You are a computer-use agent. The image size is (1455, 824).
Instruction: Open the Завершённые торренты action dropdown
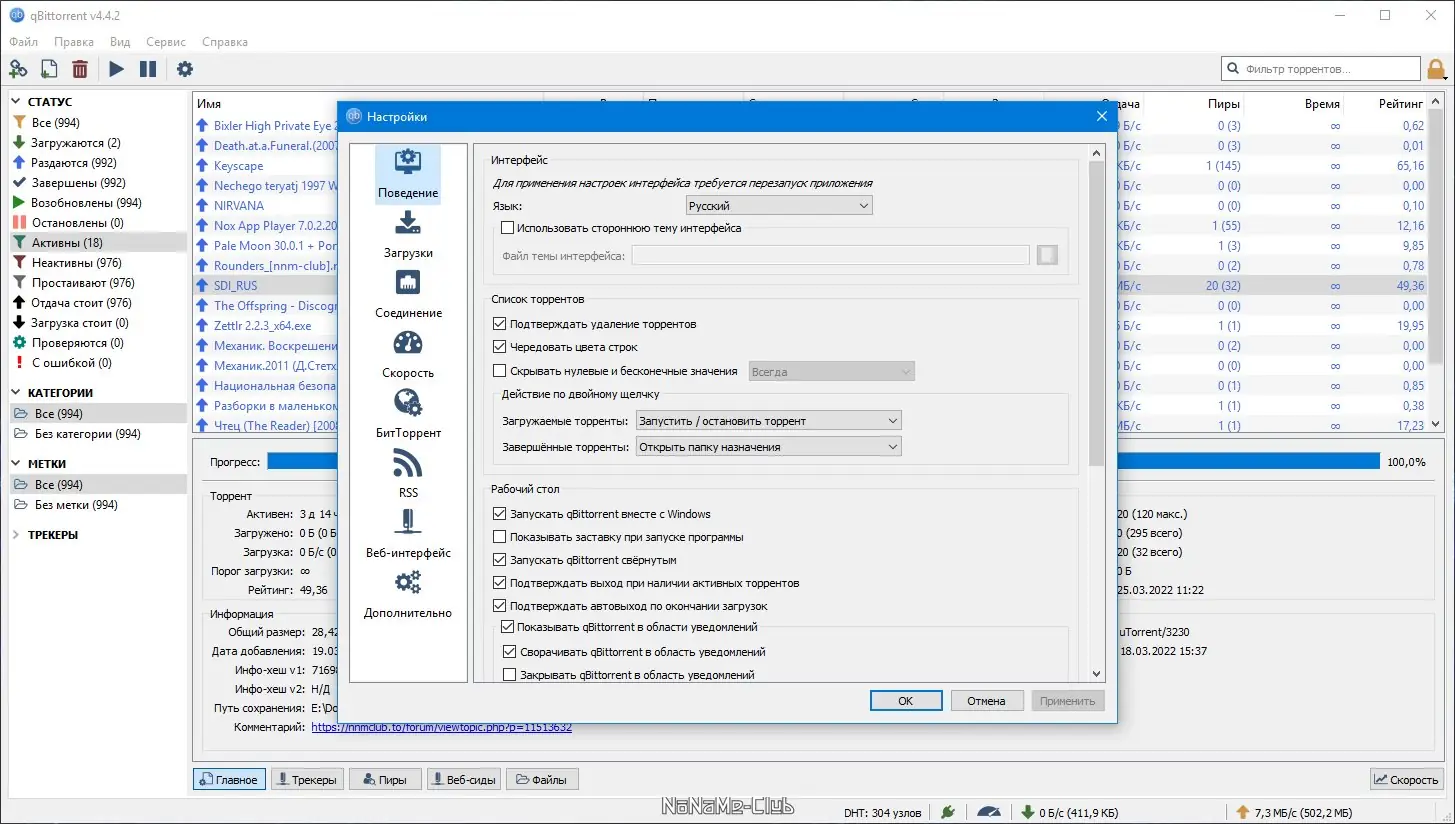768,447
